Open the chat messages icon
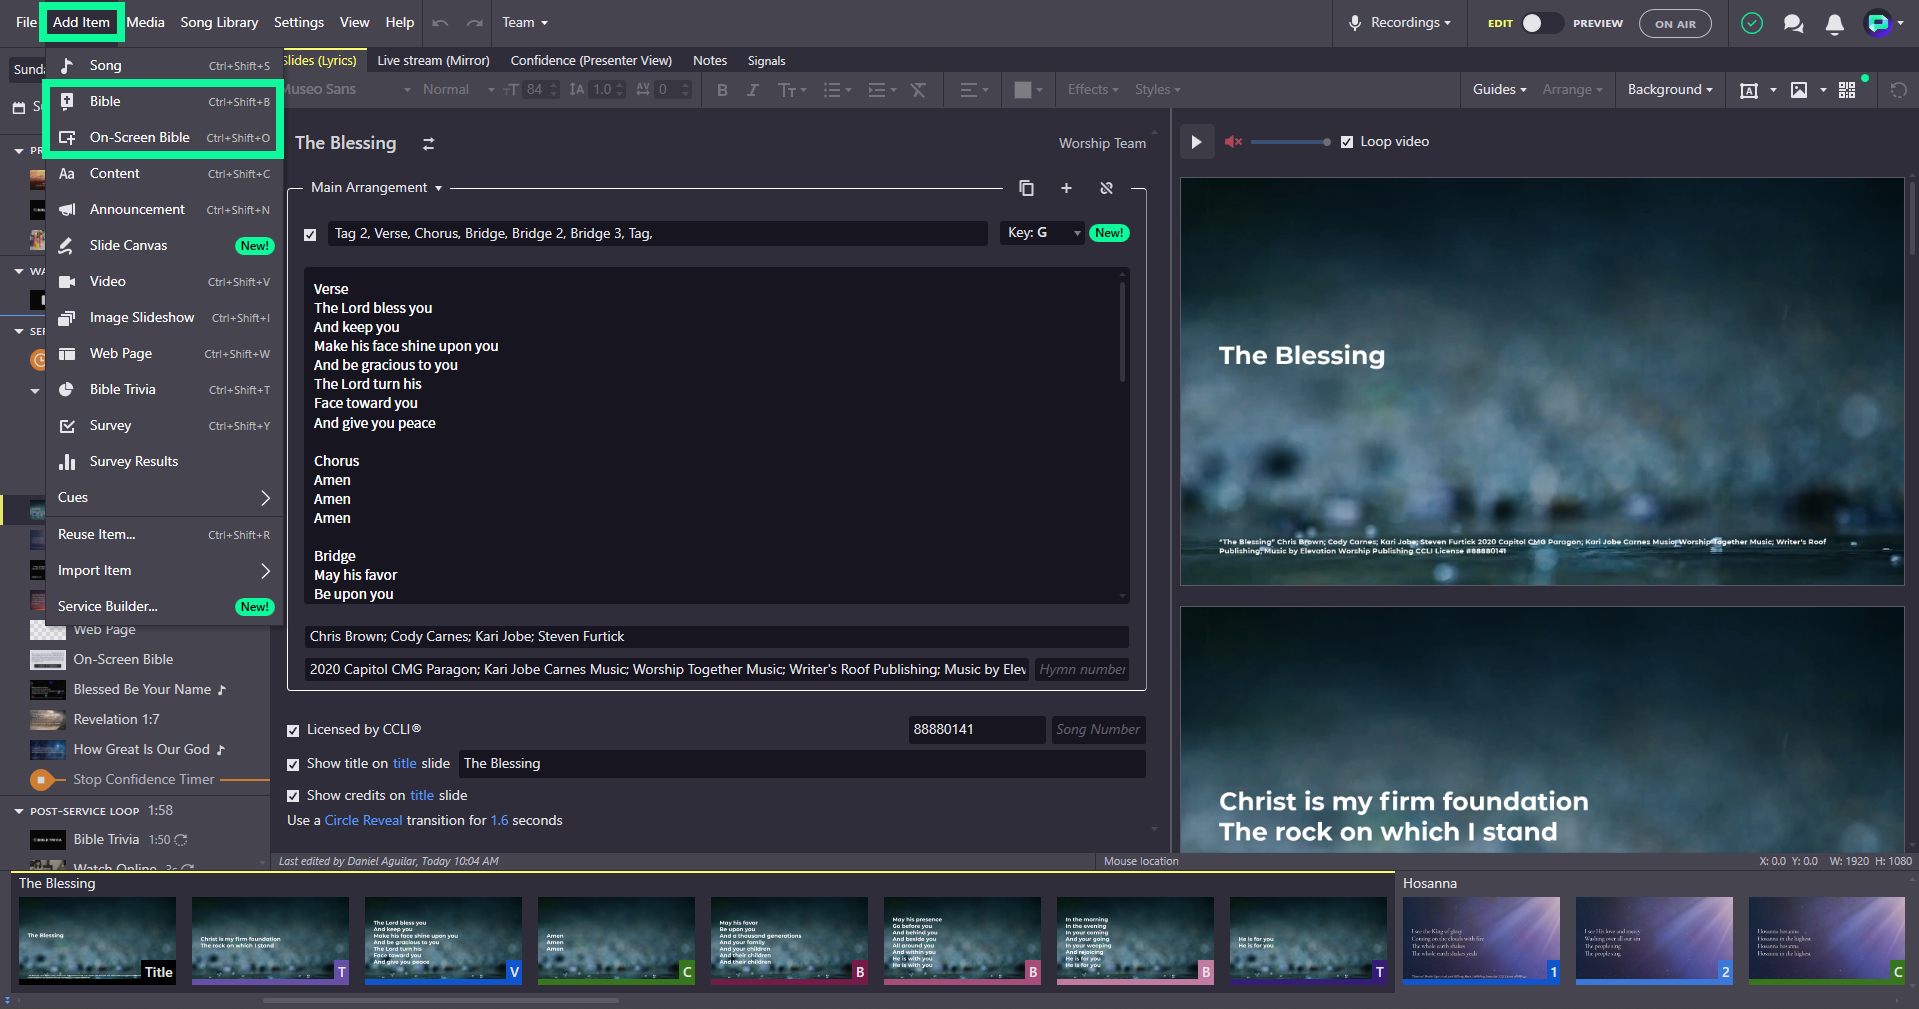 click(x=1794, y=23)
